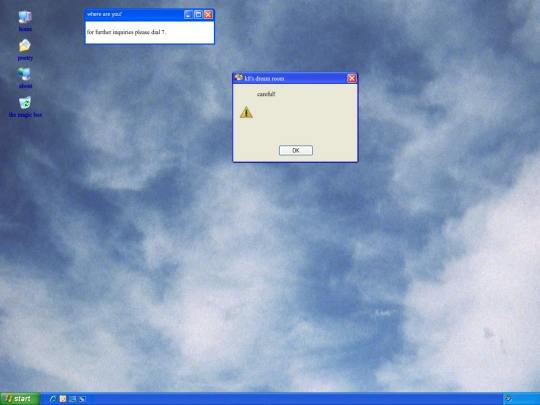Image resolution: width=540 pixels, height=405 pixels.
Task: Click the fourth quick launch icon with arrow
Action: point(82,399)
